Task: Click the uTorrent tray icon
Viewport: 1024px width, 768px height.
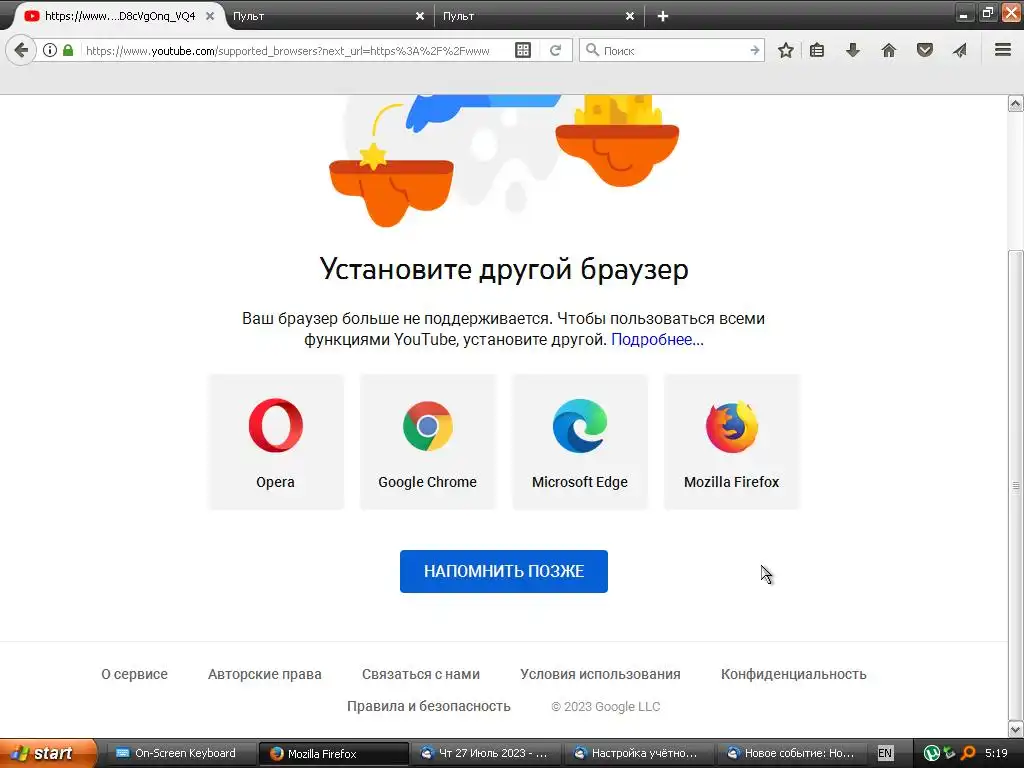Action: (932, 753)
